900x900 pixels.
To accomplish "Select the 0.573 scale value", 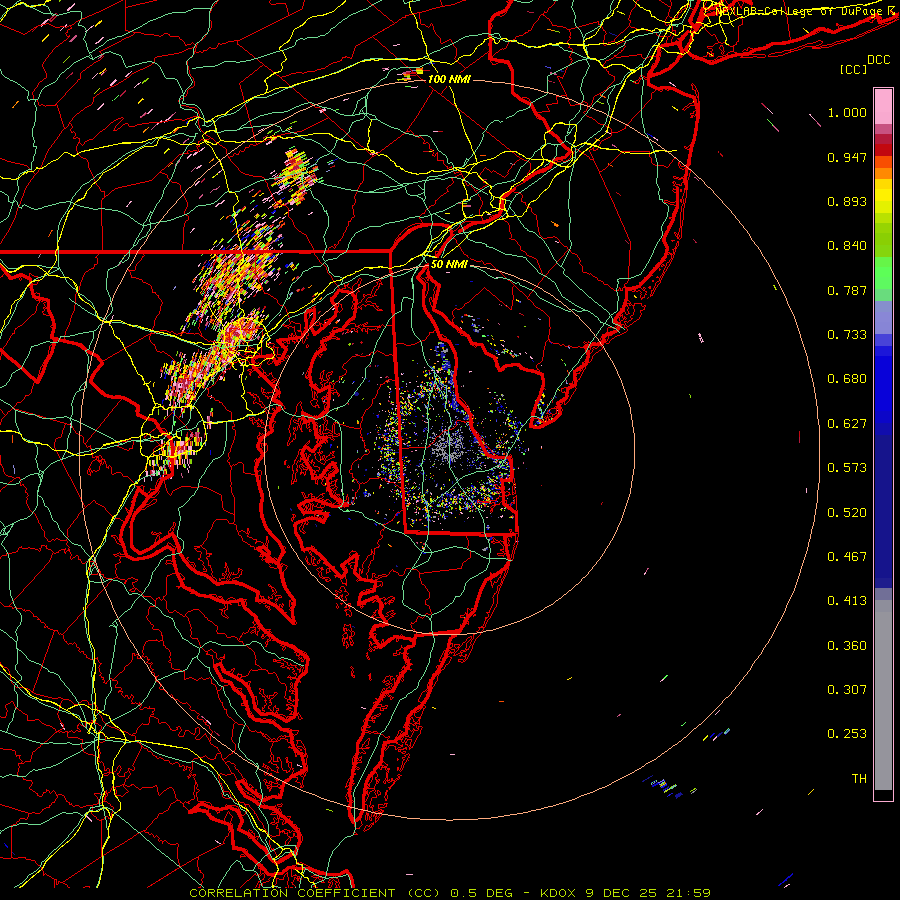I will tap(847, 468).
